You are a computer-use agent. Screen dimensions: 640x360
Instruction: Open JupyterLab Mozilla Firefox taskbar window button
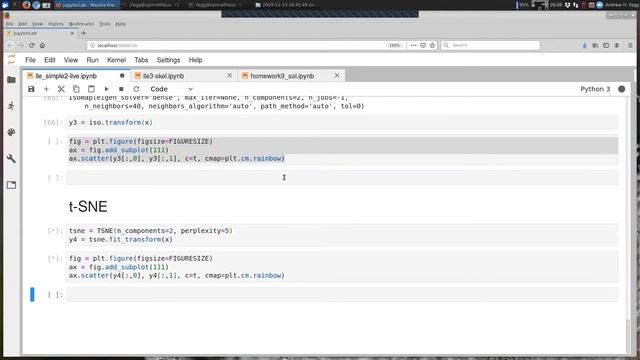86,5
